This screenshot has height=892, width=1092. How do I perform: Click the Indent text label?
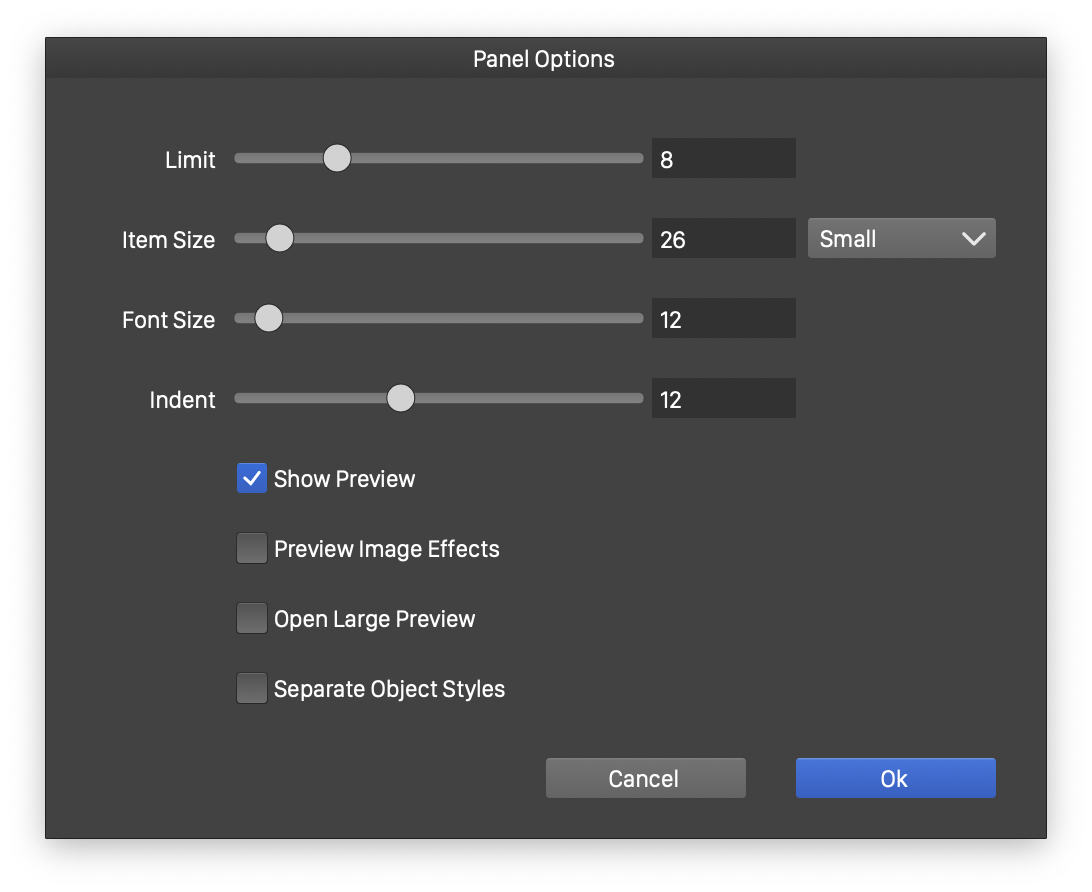click(x=182, y=400)
